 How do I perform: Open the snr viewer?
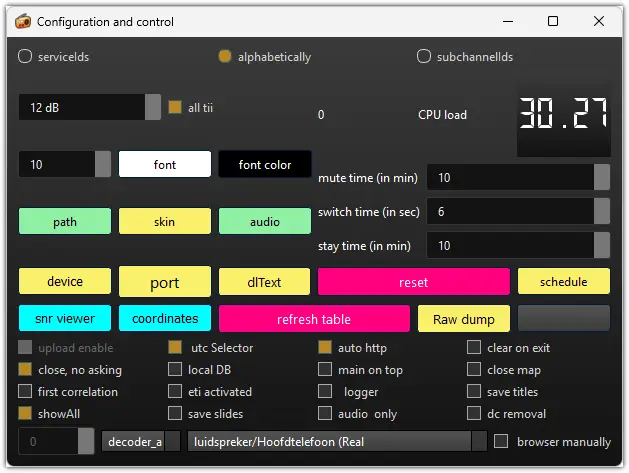pos(65,319)
